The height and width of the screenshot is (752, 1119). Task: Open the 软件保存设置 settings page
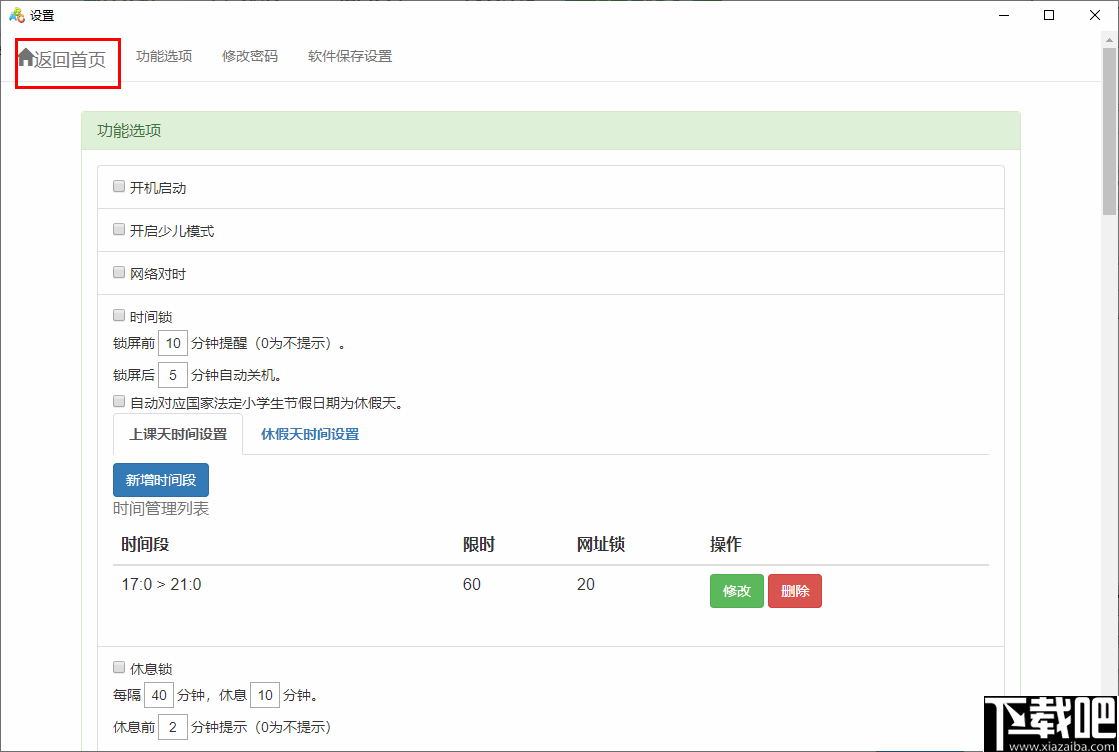coord(349,56)
